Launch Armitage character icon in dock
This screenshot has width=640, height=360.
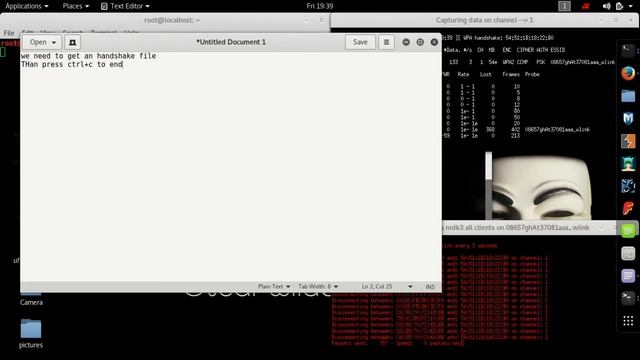tap(628, 164)
